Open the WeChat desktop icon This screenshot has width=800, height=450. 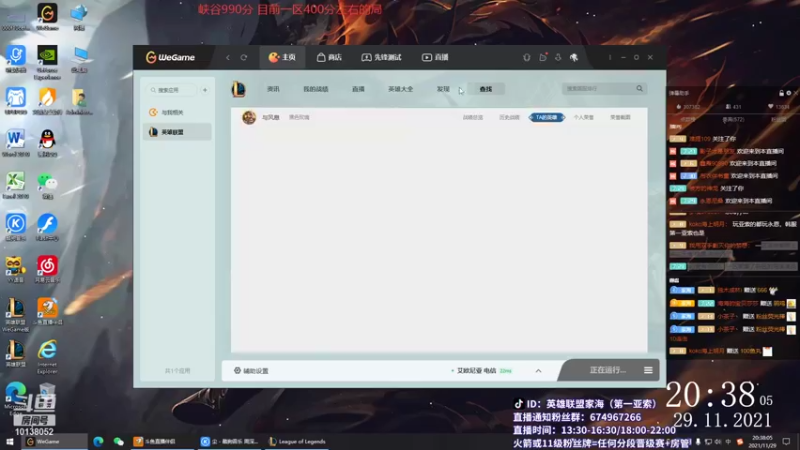pos(47,185)
